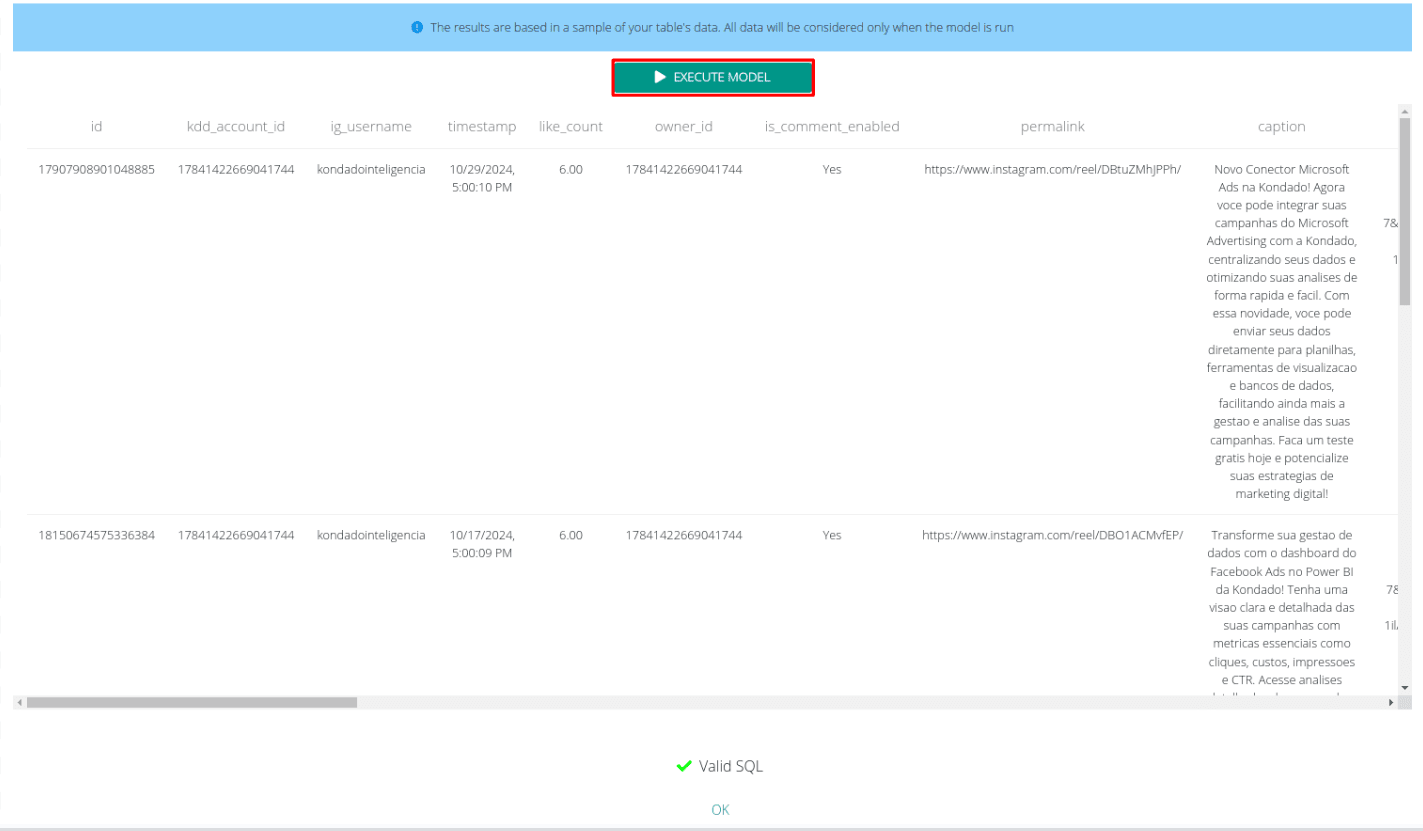
Task: Select the ig_username column header
Action: coord(371,127)
